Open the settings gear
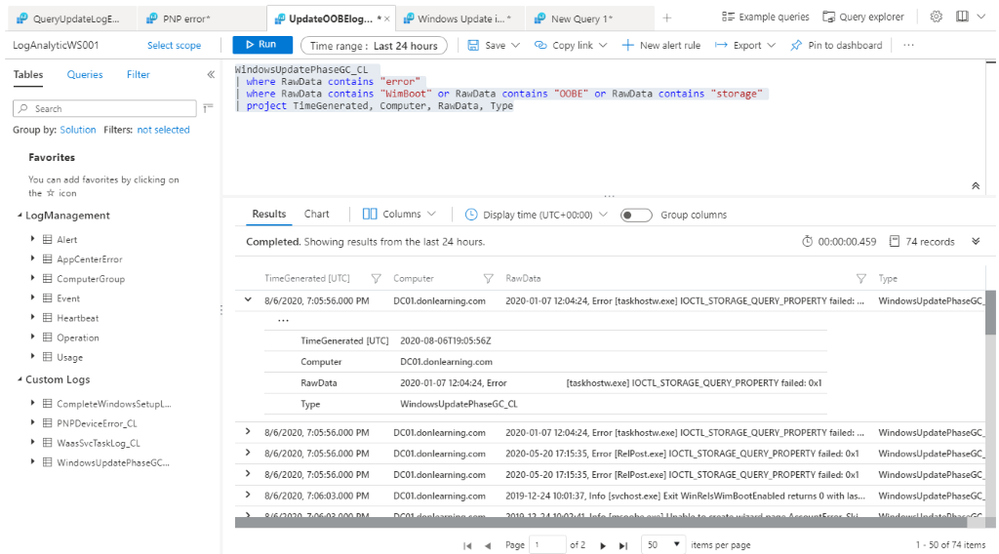This screenshot has height=554, width=999. (x=936, y=17)
